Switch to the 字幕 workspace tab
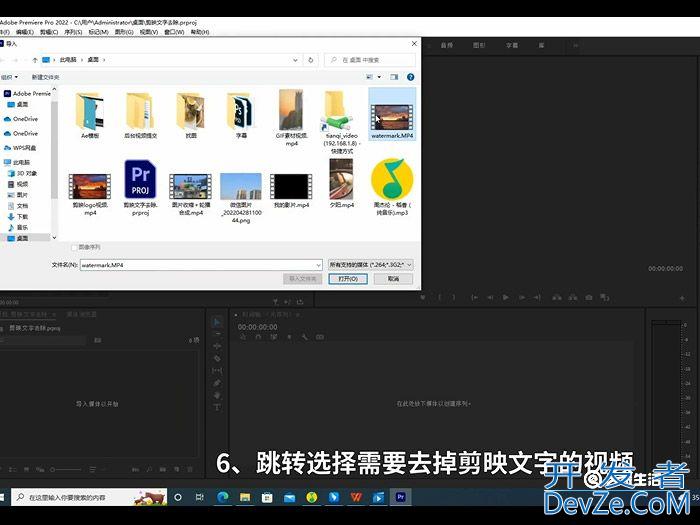The height and width of the screenshot is (525, 700). (x=512, y=46)
